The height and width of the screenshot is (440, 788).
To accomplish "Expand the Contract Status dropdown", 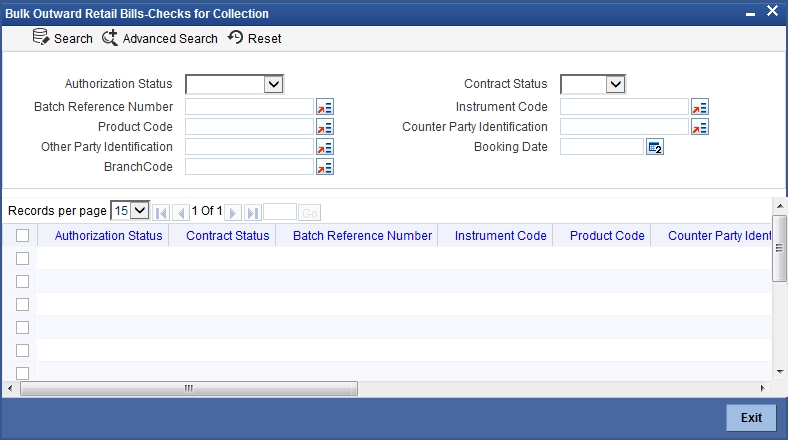I will (615, 84).
